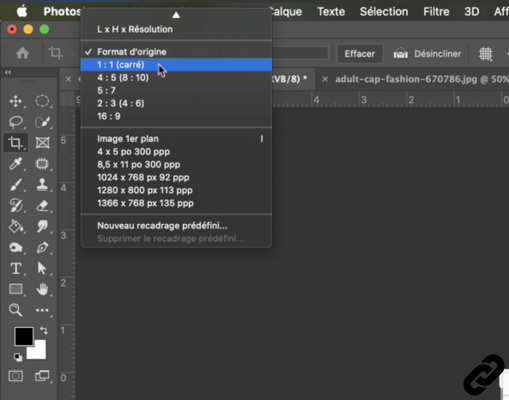Choose L x H x Résolution option

click(x=176, y=29)
